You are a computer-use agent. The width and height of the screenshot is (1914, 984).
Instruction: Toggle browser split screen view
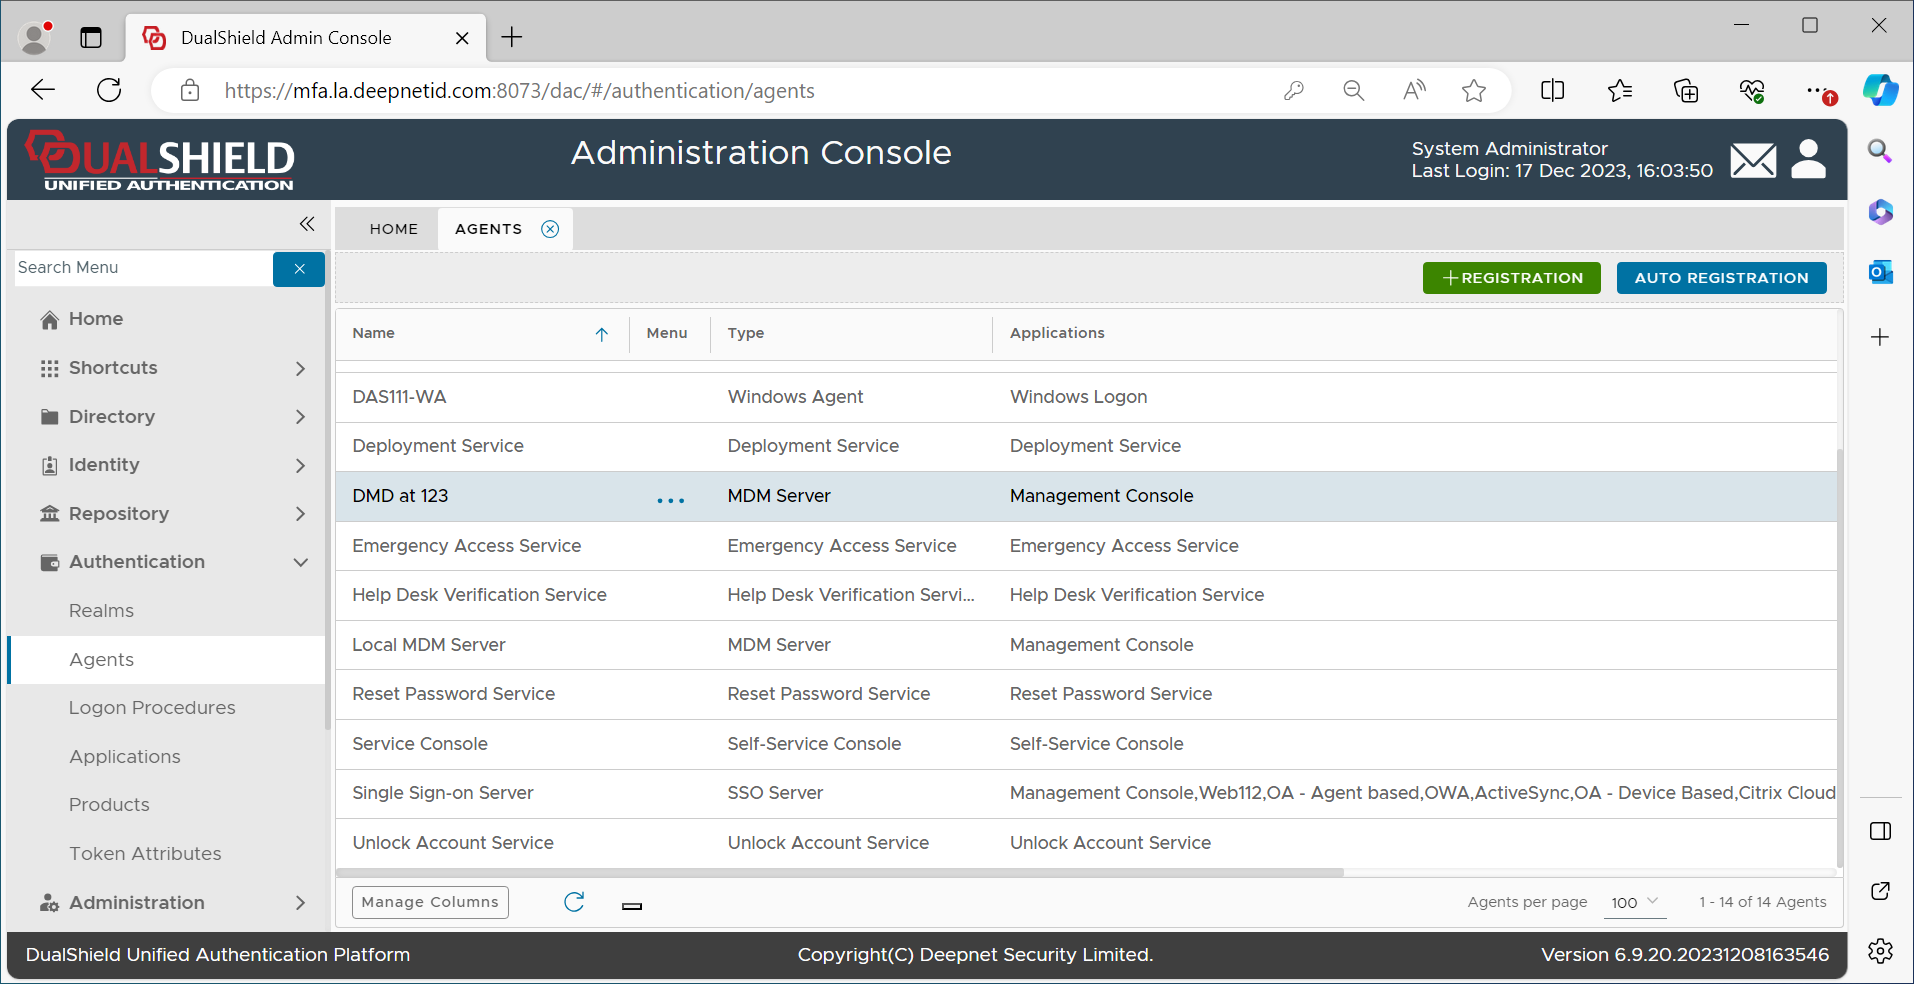[1552, 91]
